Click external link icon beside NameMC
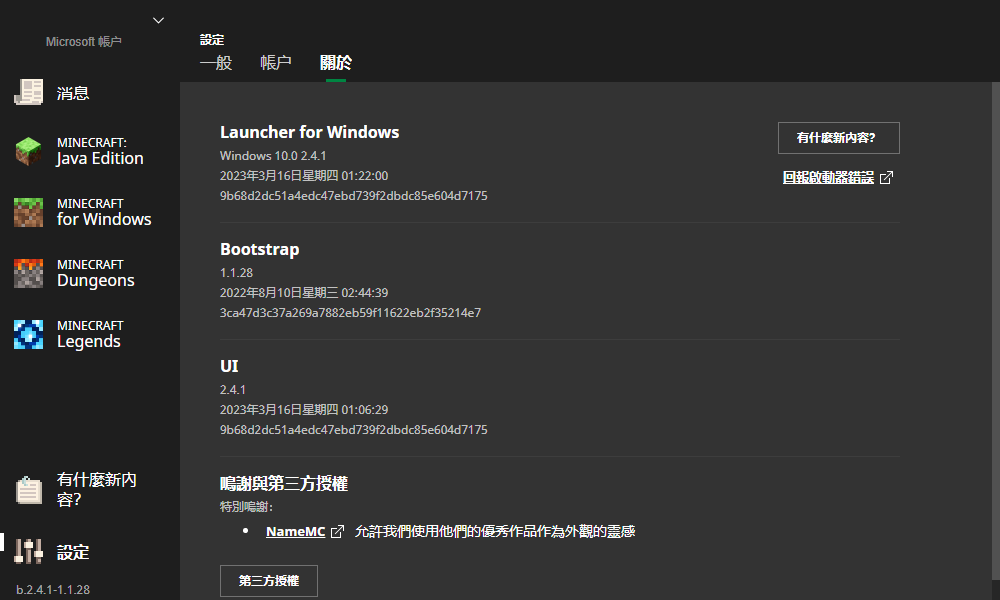Image resolution: width=1000 pixels, height=600 pixels. [337, 531]
